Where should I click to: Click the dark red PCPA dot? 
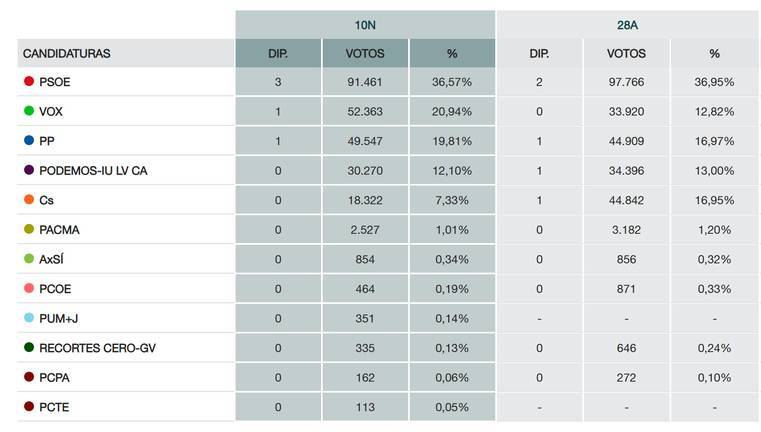coord(28,378)
